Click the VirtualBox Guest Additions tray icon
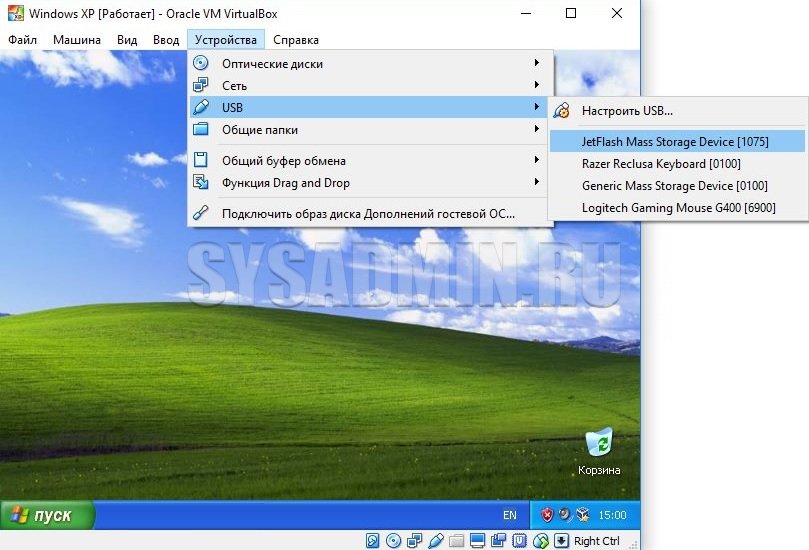The height and width of the screenshot is (550, 809). [581, 515]
